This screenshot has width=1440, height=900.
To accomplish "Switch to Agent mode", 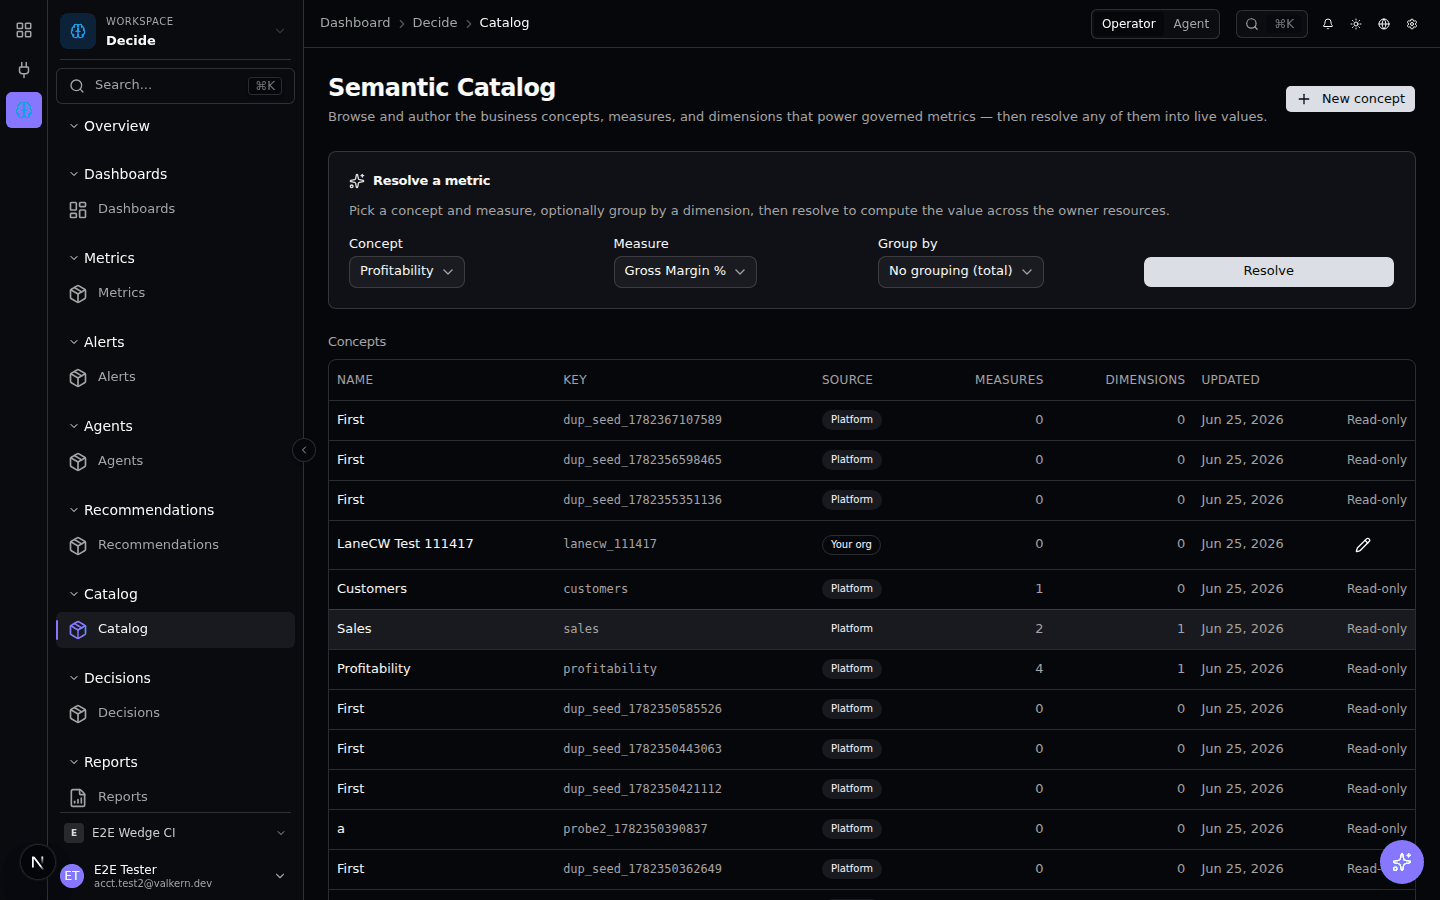I will point(1191,24).
